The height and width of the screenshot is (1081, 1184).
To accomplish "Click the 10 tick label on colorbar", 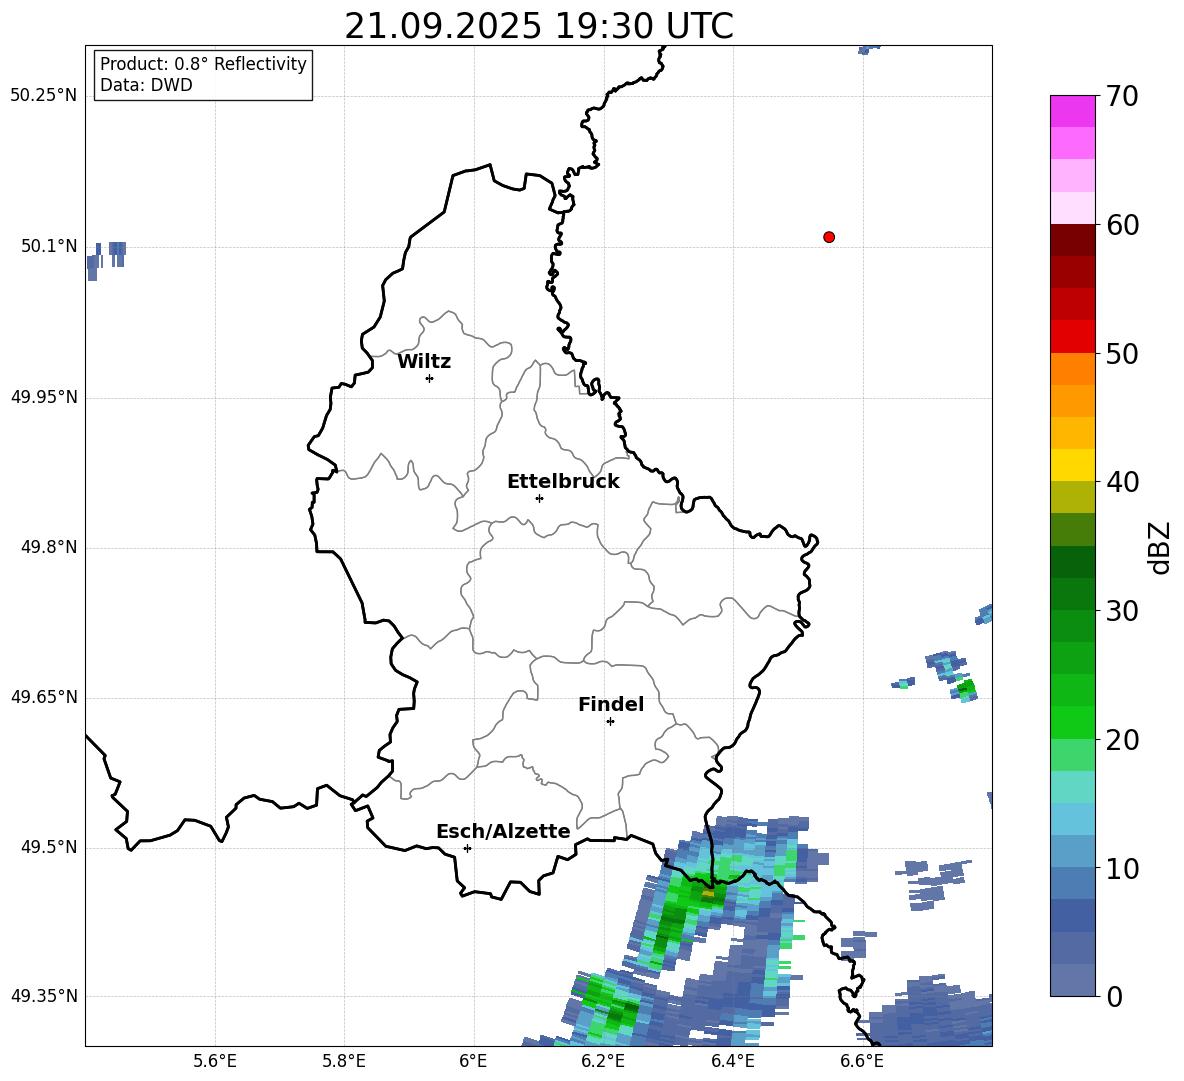I will click(x=1122, y=868).
